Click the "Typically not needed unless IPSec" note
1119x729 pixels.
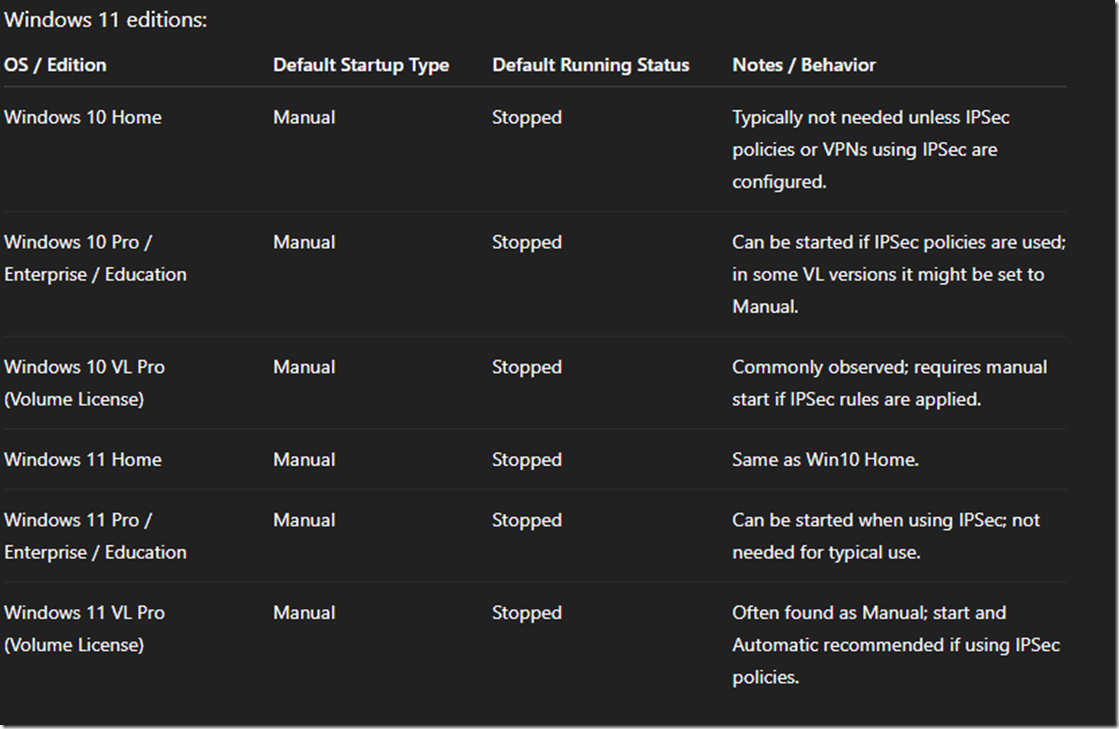point(870,117)
